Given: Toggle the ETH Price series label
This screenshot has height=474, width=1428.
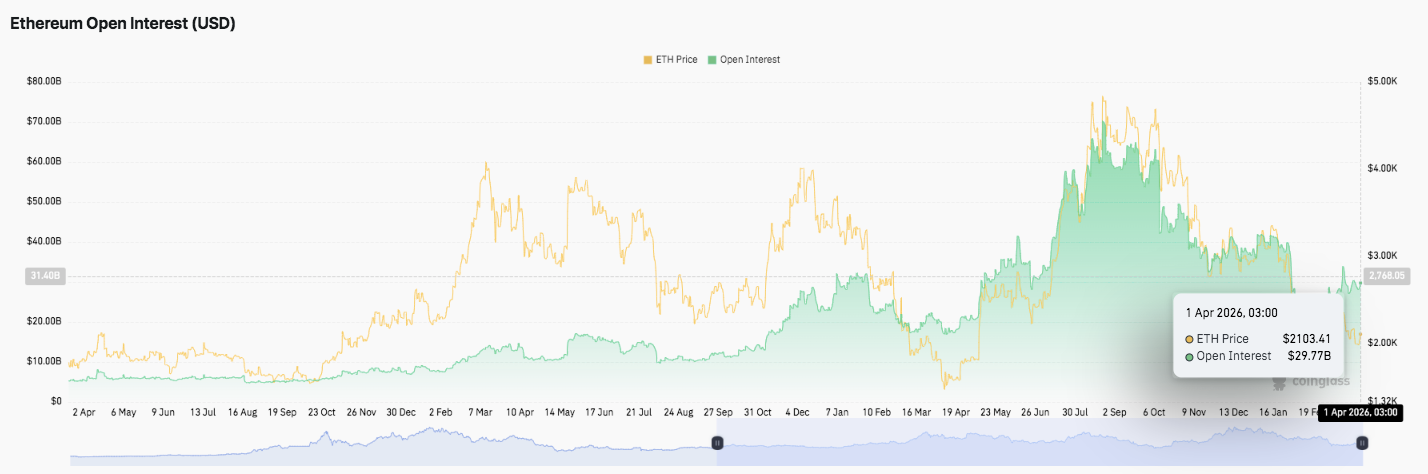Looking at the screenshot, I should coord(678,60).
